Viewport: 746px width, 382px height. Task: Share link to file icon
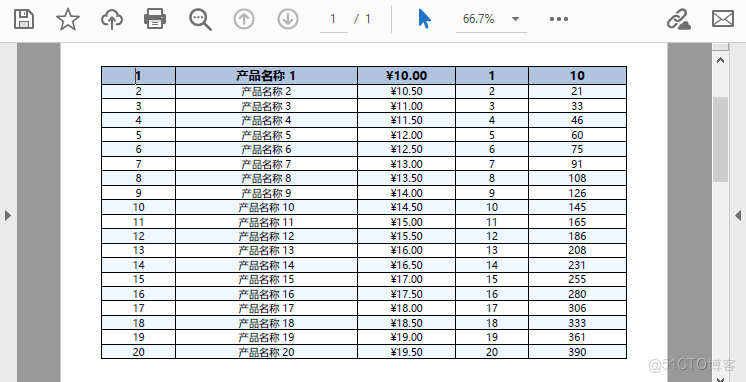click(678, 20)
